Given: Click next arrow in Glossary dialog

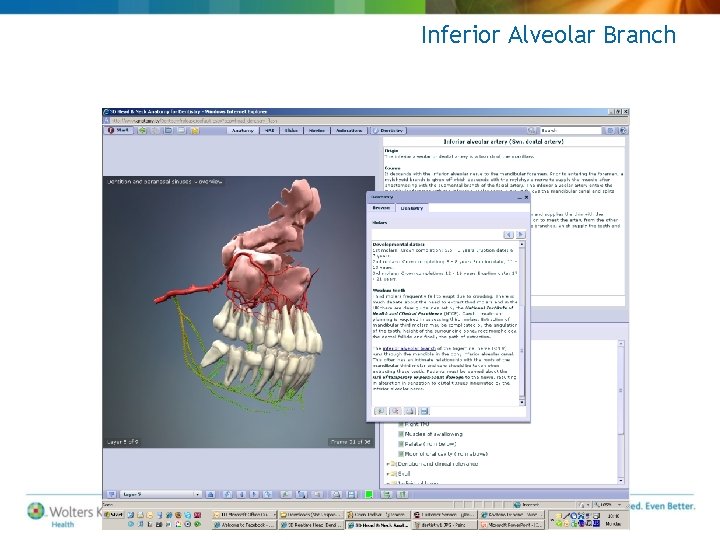Looking at the screenshot, I should pos(520,235).
